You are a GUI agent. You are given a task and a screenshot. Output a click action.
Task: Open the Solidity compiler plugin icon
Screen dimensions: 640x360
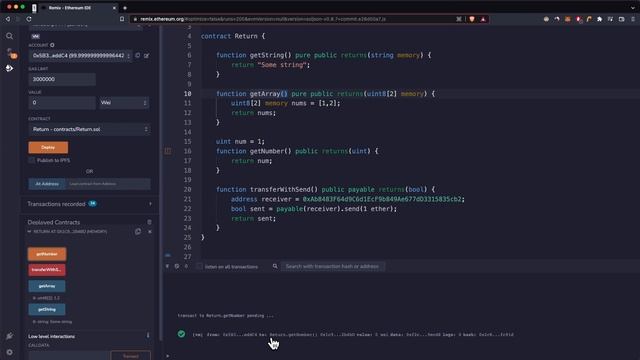pyautogui.click(x=10, y=53)
